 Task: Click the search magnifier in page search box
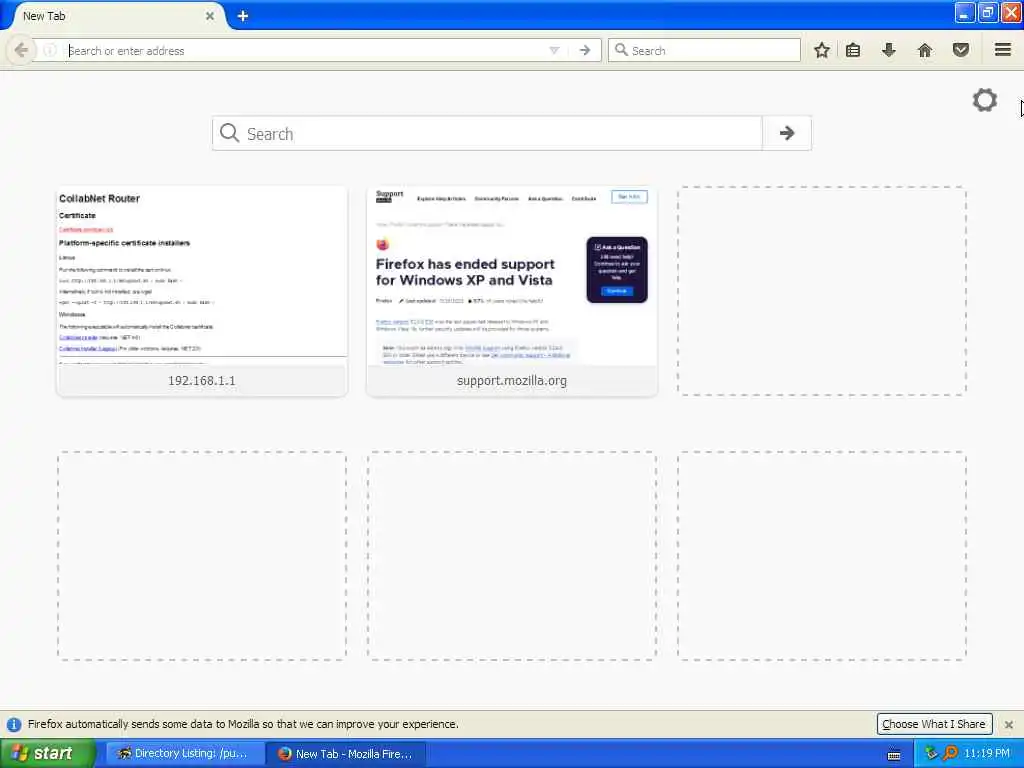coord(229,133)
